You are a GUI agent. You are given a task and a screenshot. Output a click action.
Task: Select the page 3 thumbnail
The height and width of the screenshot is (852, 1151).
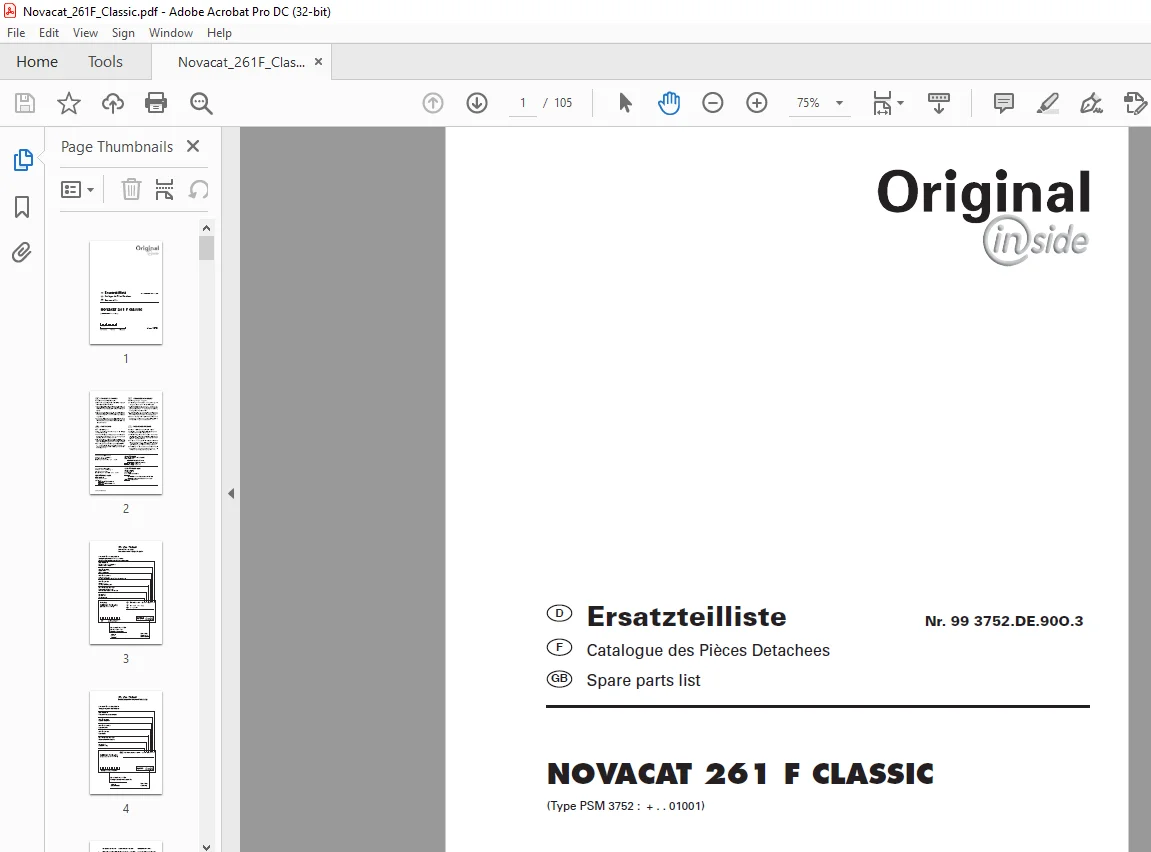coord(126,593)
